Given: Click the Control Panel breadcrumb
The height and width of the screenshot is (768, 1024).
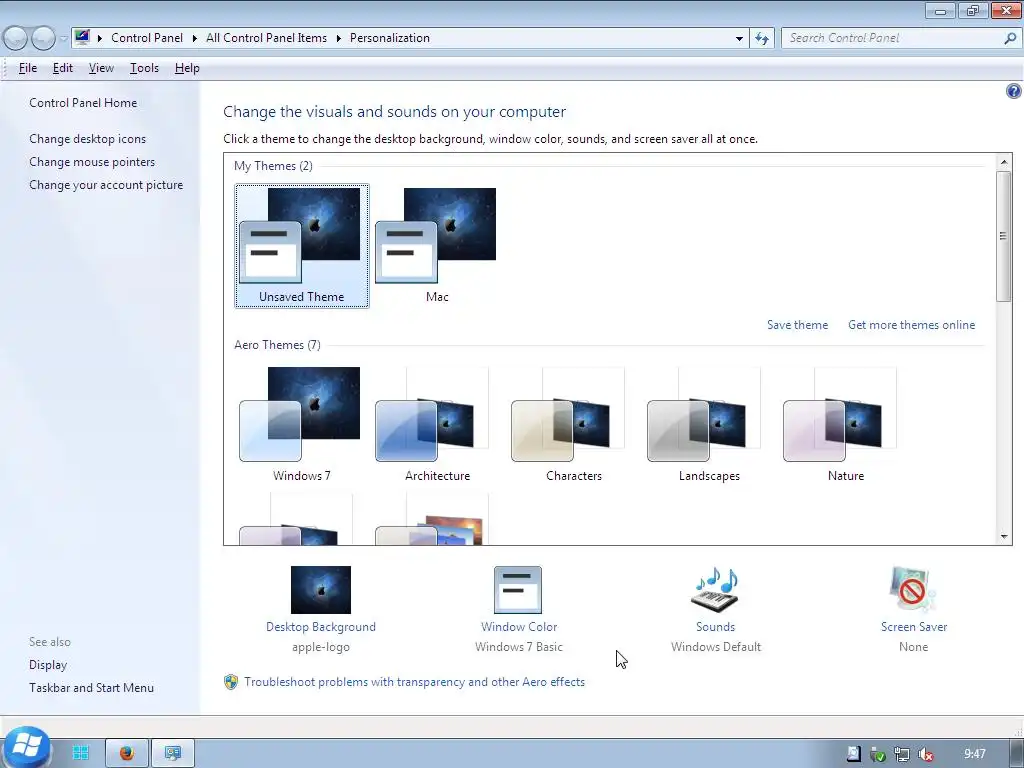Looking at the screenshot, I should 147,38.
